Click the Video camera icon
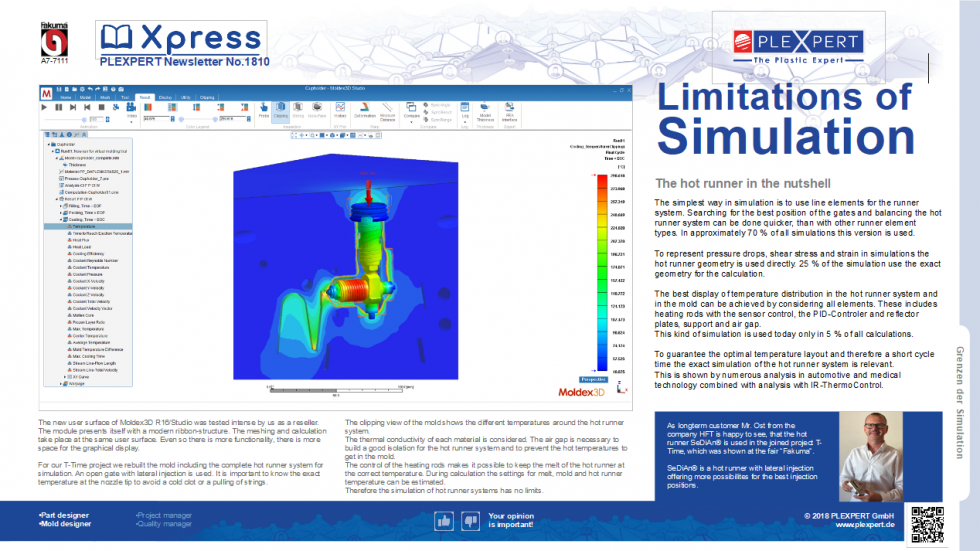This screenshot has height=551, width=980. pyautogui.click(x=132, y=108)
